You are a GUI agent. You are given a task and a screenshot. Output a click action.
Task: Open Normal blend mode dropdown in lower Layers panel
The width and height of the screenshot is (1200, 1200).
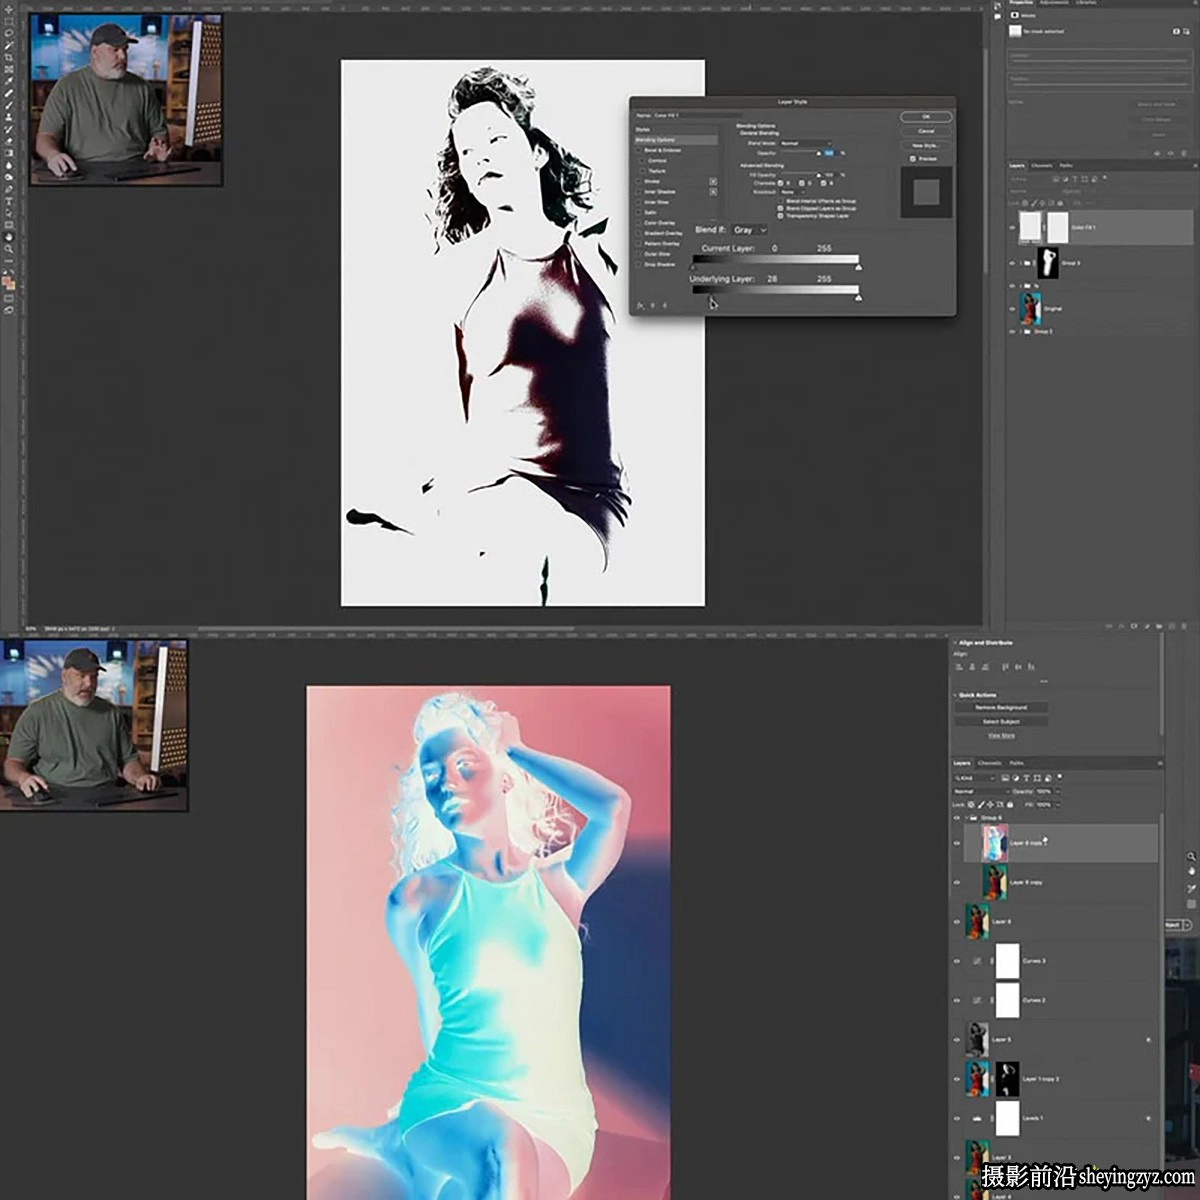(981, 791)
